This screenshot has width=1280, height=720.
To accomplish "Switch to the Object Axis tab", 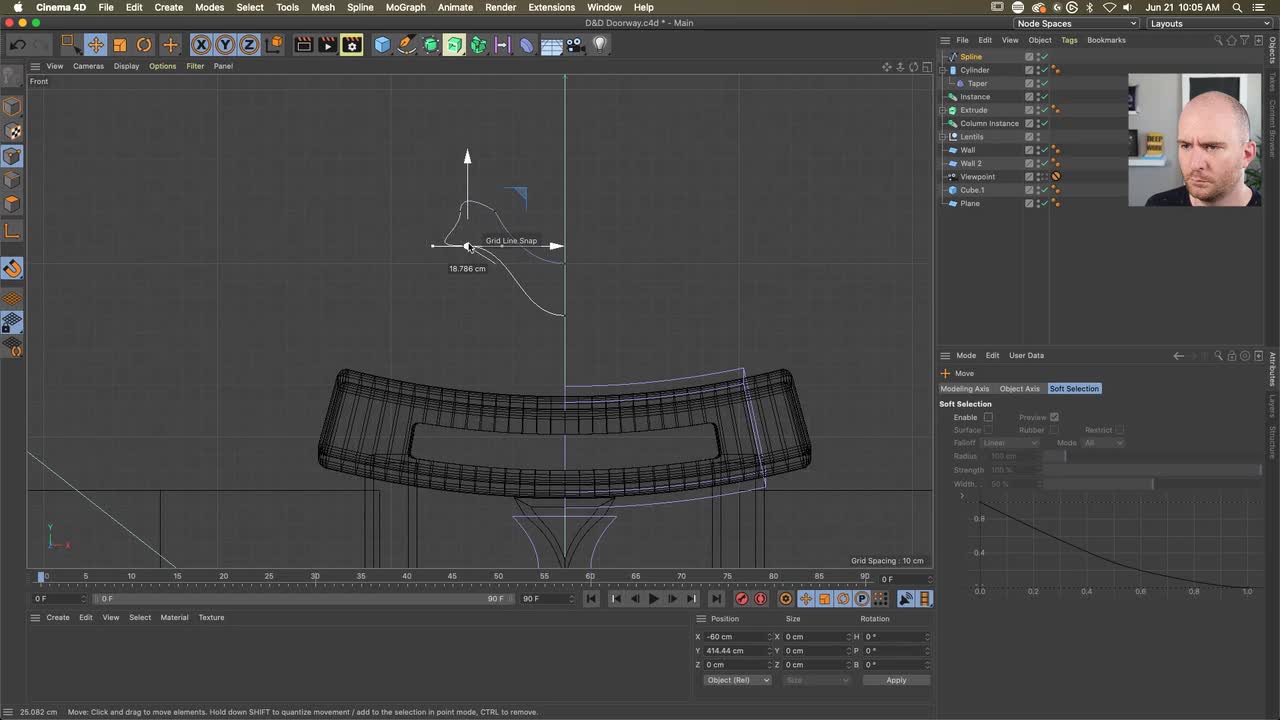I will (1019, 389).
